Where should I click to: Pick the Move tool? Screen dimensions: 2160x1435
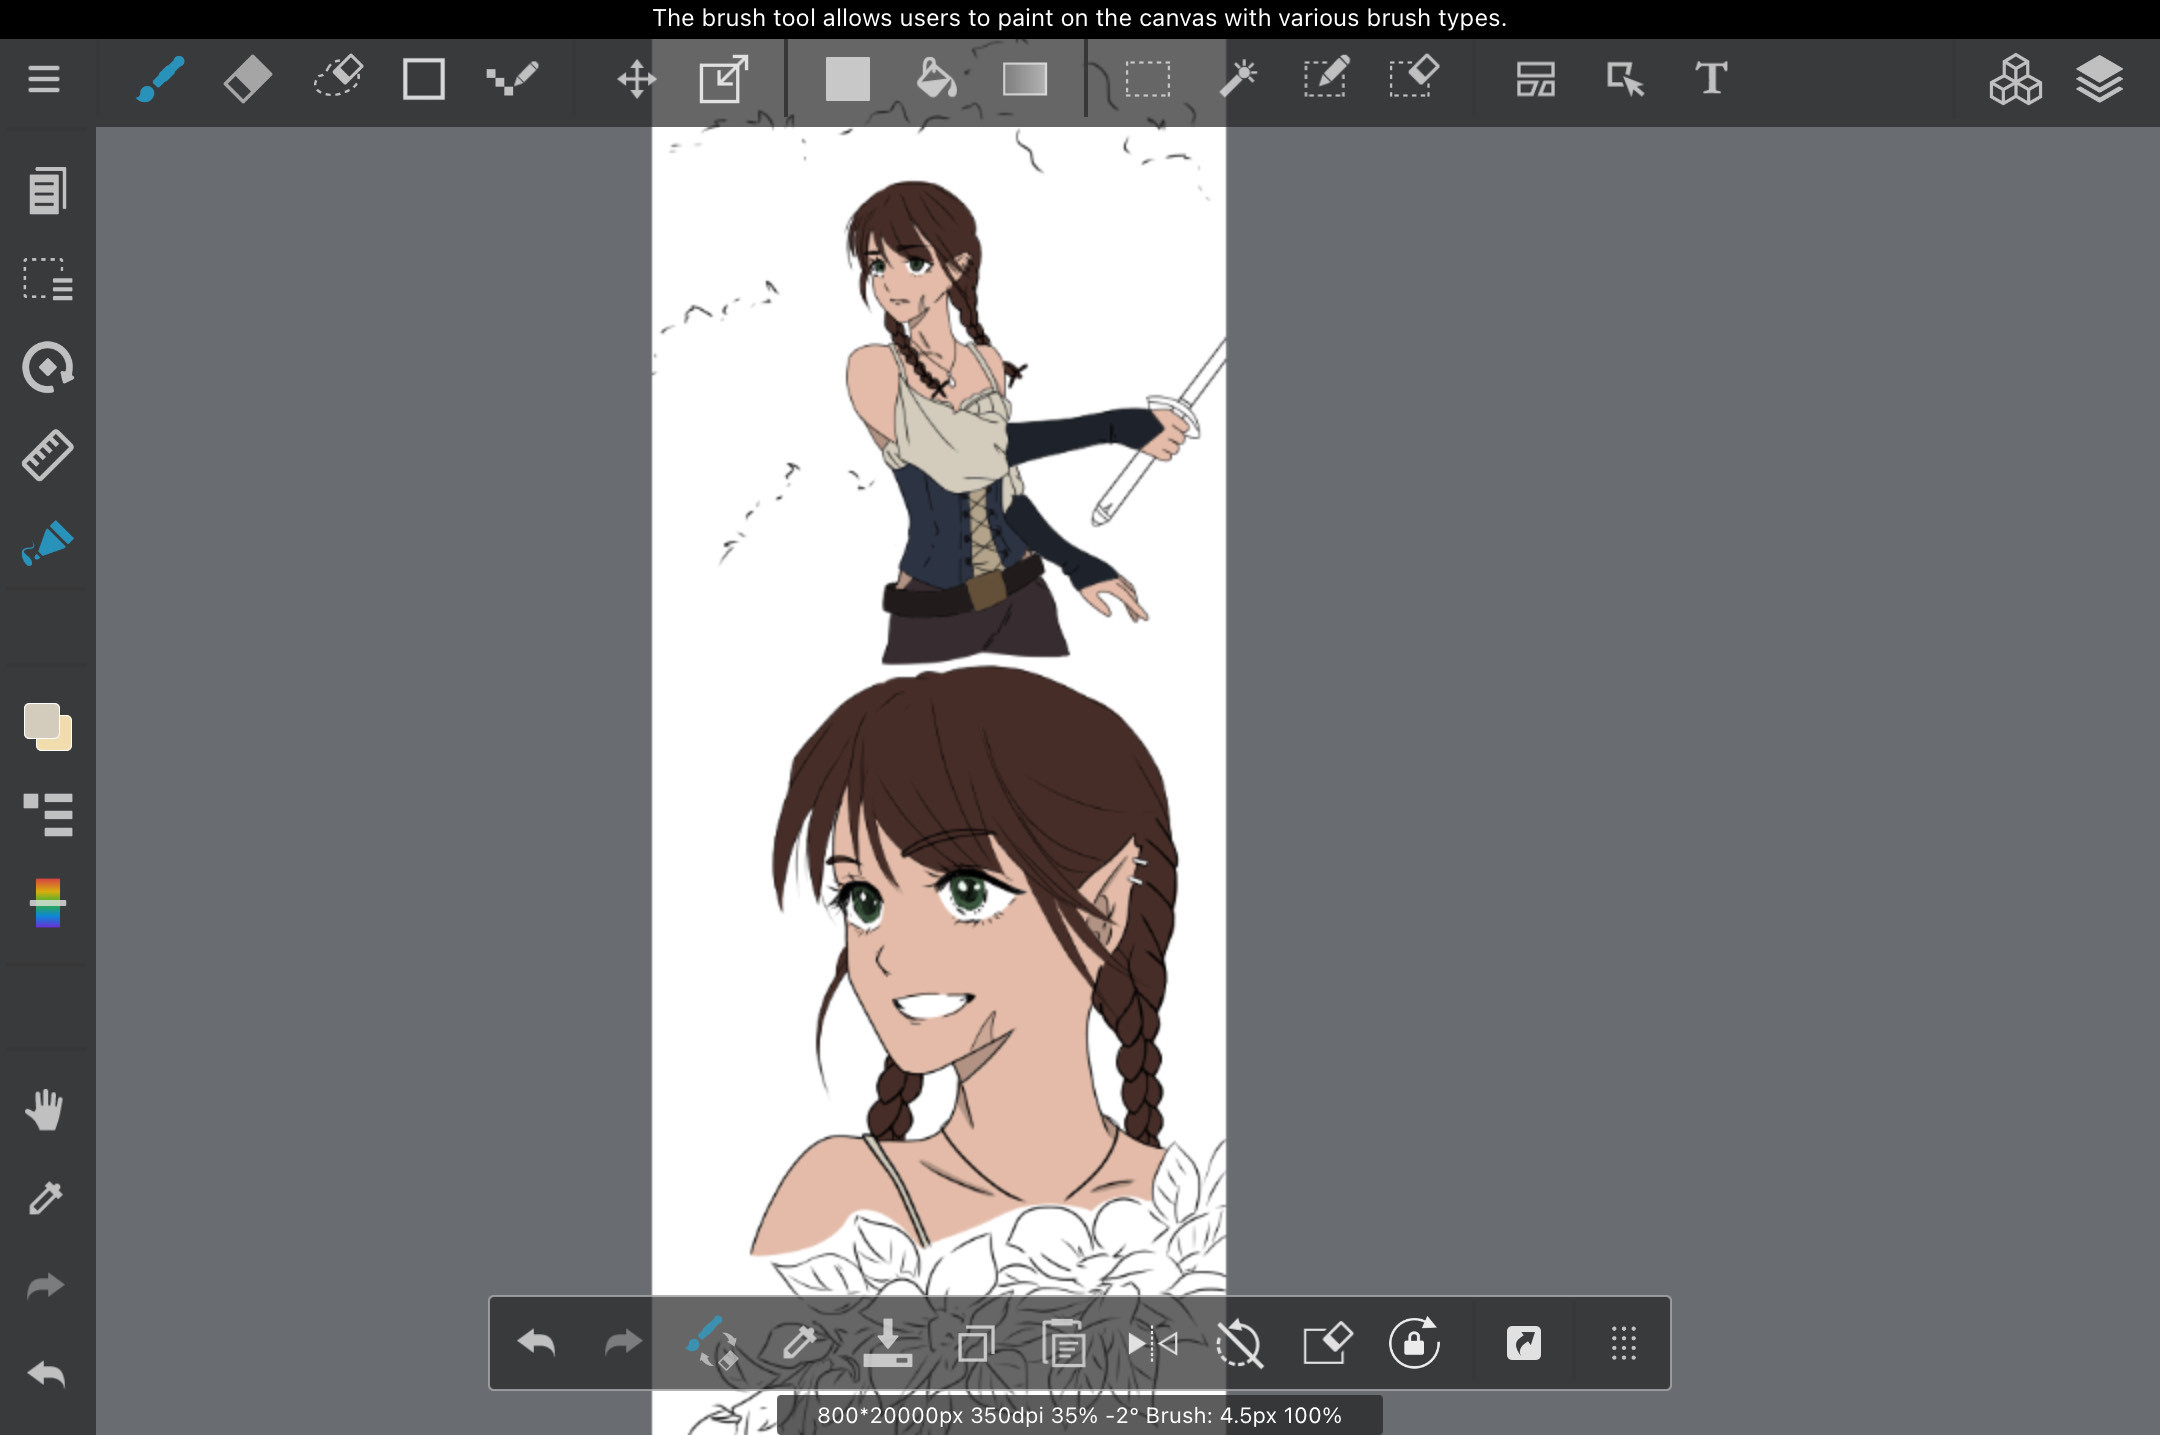pos(636,79)
